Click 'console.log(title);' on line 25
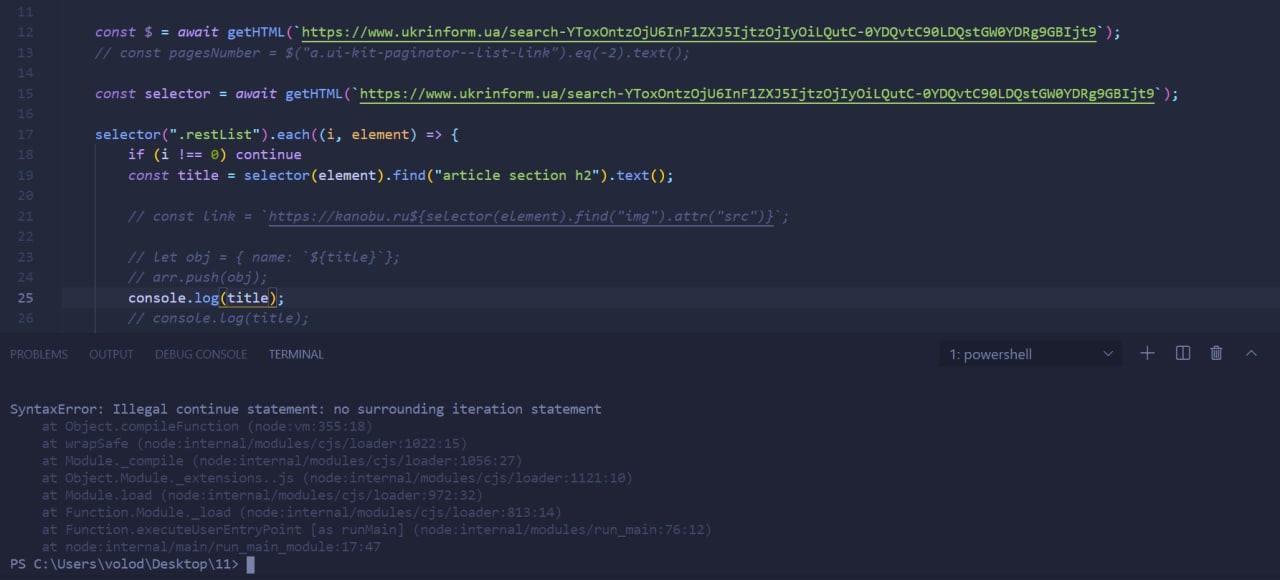1280x580 pixels. (206, 298)
